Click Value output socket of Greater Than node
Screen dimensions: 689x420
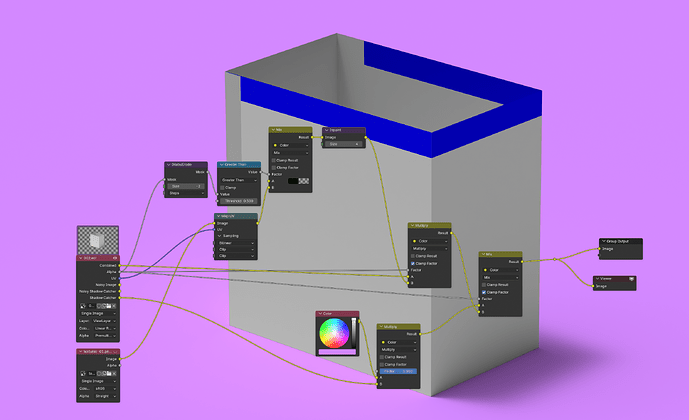point(261,172)
